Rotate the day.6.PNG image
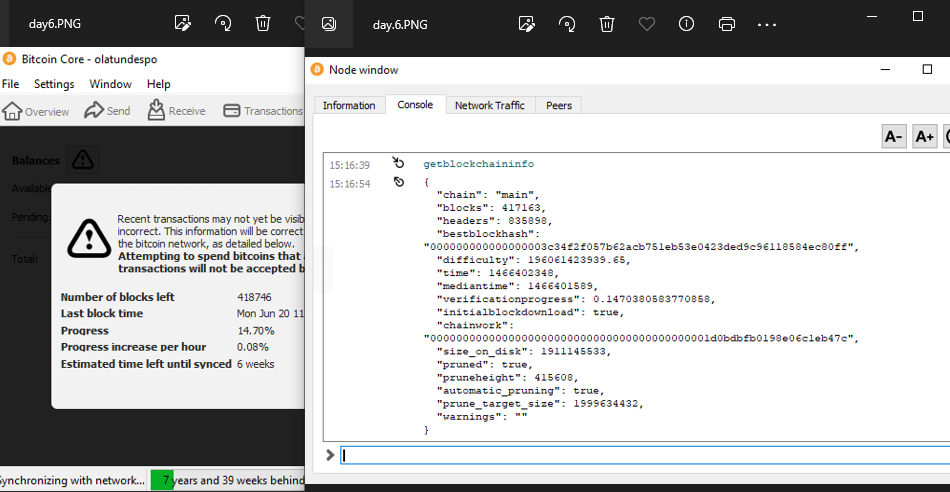950x492 pixels. click(x=567, y=24)
